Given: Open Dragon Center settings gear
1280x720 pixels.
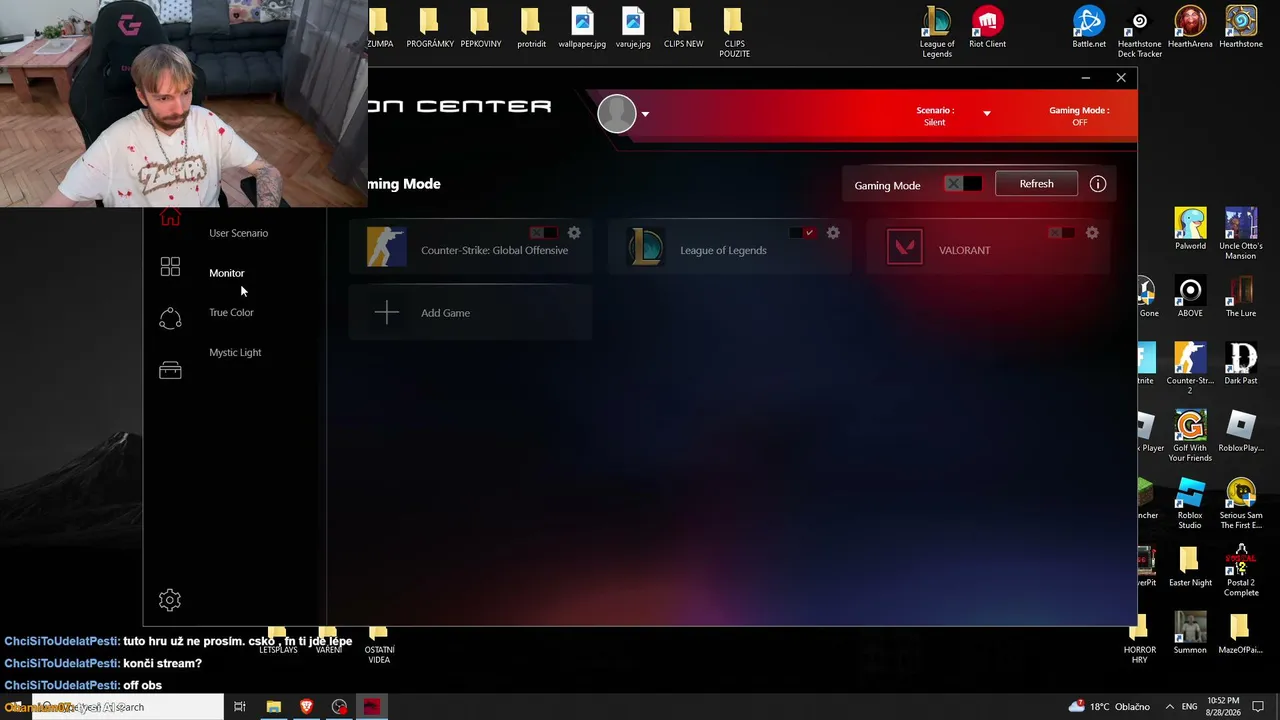Looking at the screenshot, I should pyautogui.click(x=170, y=600).
